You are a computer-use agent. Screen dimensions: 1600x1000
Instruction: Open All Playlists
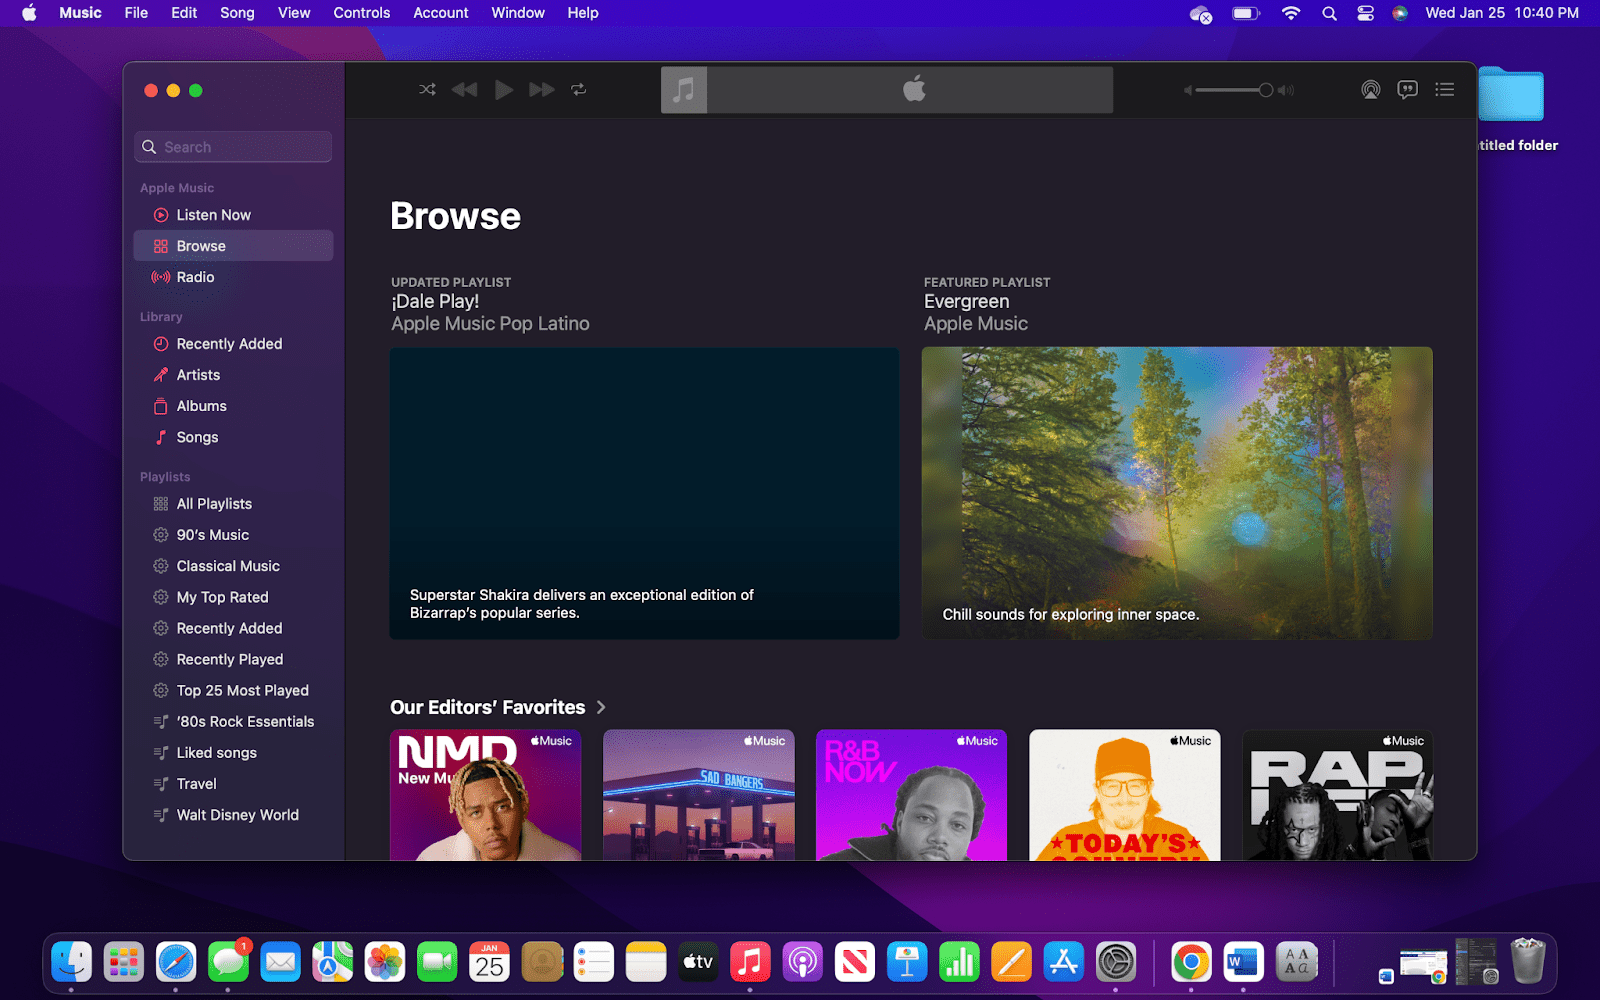click(x=233, y=504)
